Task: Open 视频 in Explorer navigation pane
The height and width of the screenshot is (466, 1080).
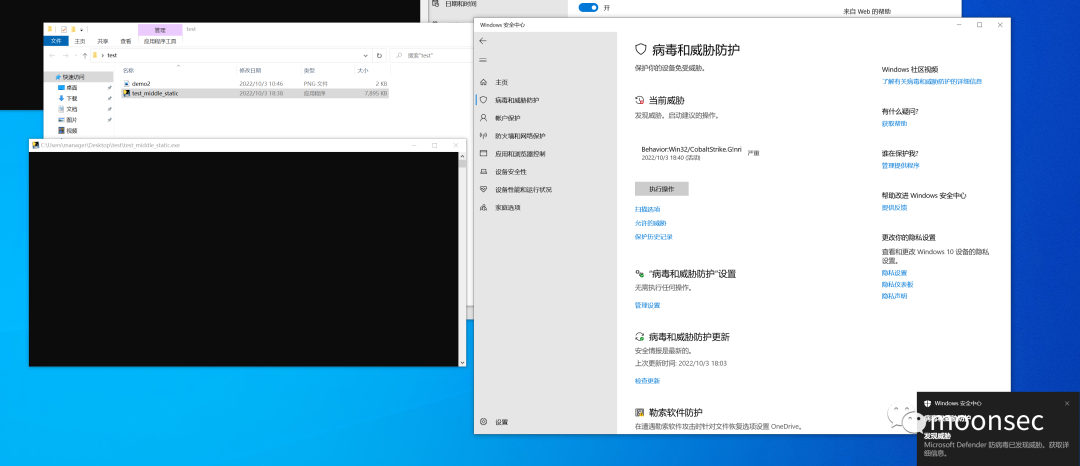Action: tap(72, 130)
